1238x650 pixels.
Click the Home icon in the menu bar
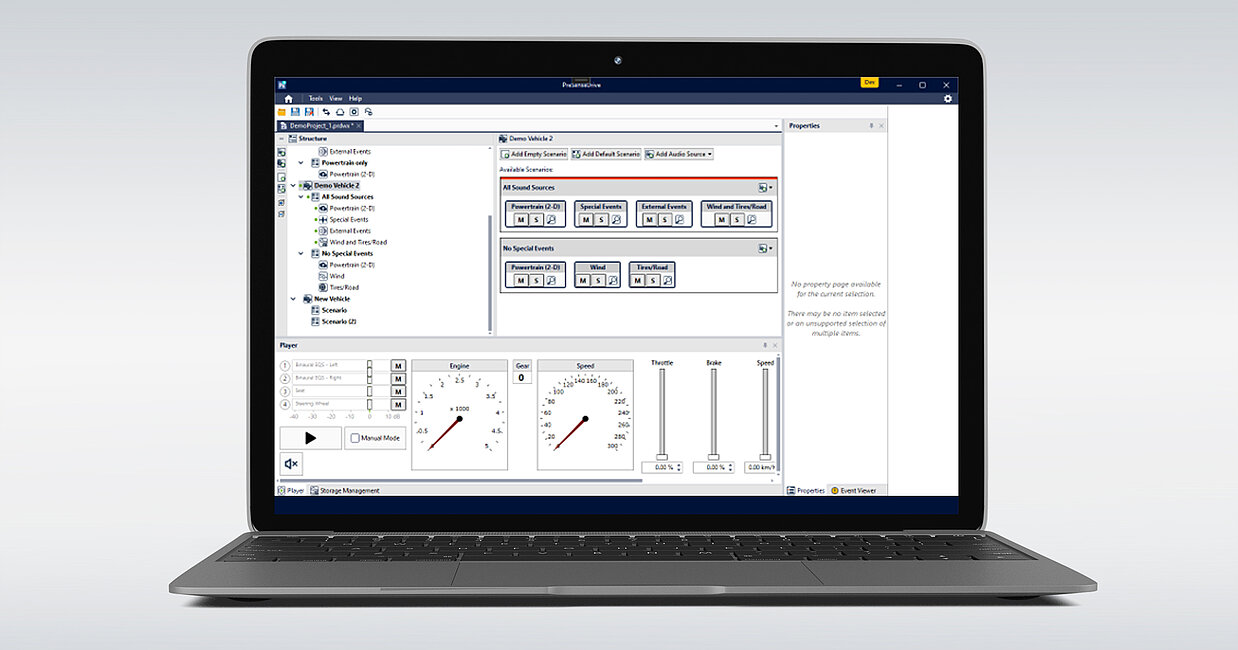[288, 99]
